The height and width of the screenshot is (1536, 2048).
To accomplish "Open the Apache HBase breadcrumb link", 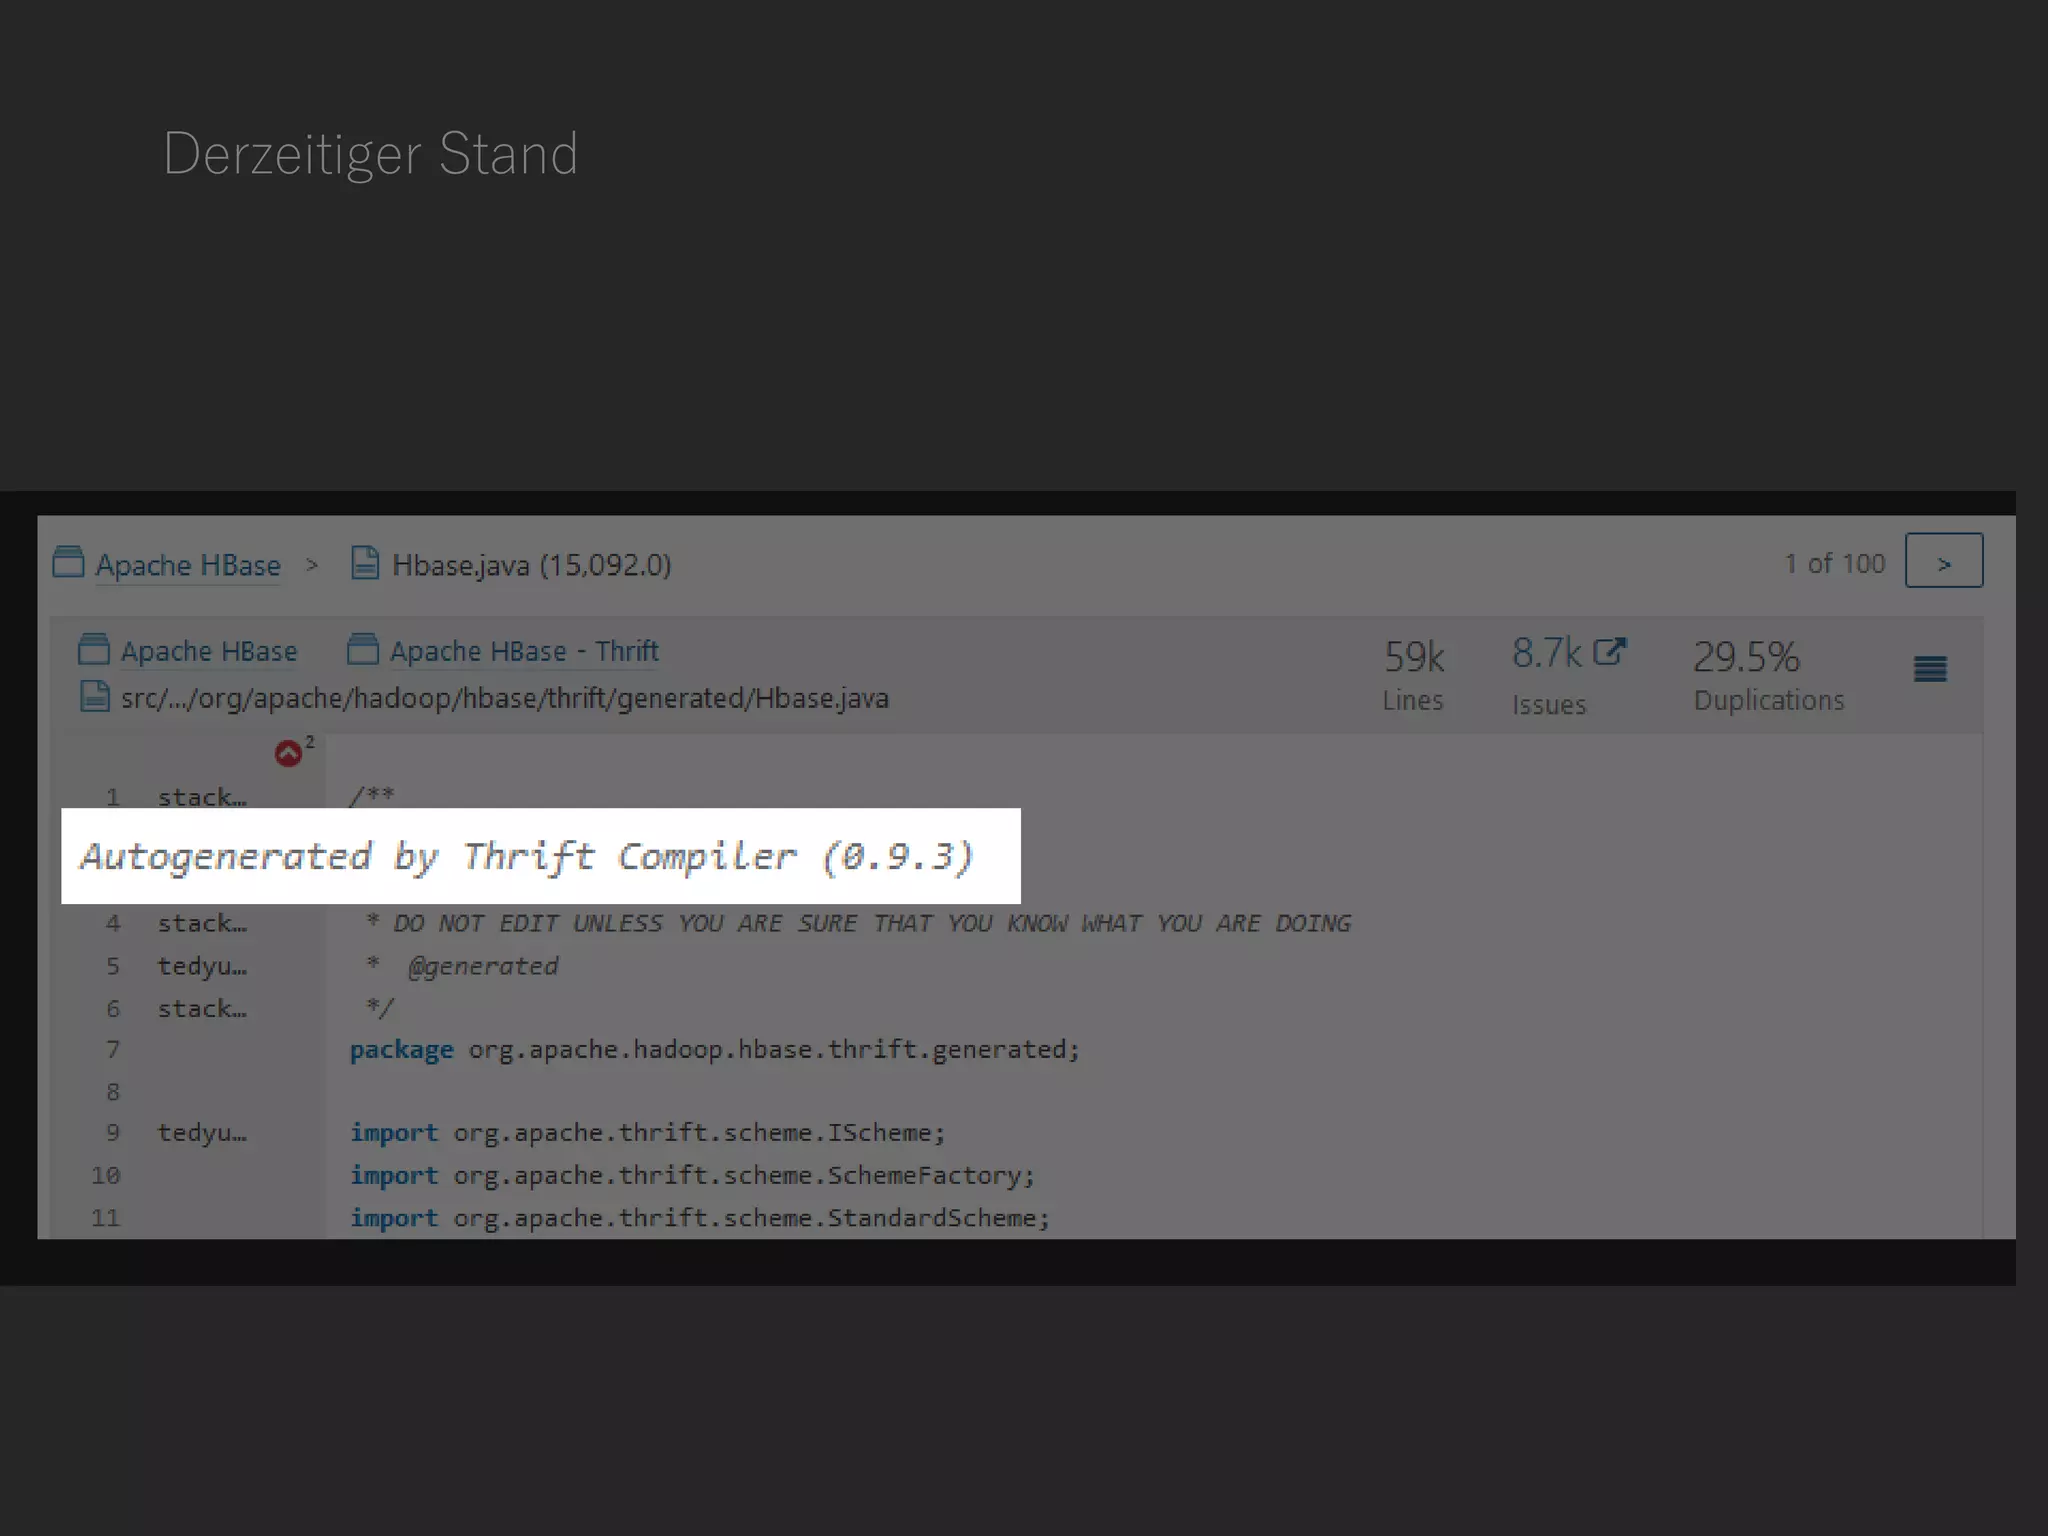I will coord(188,565).
